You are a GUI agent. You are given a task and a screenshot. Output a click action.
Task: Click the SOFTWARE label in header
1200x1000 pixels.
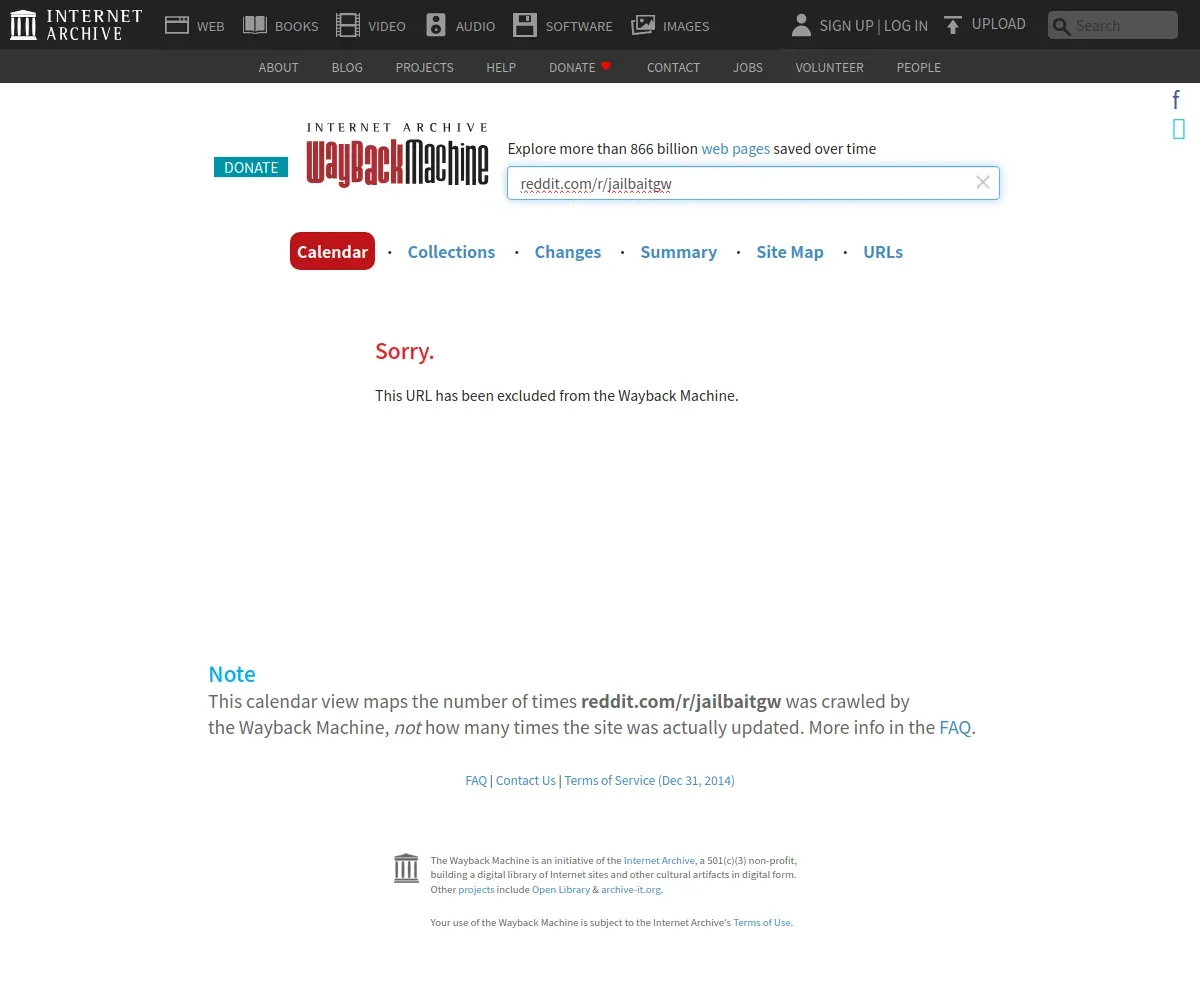579,26
